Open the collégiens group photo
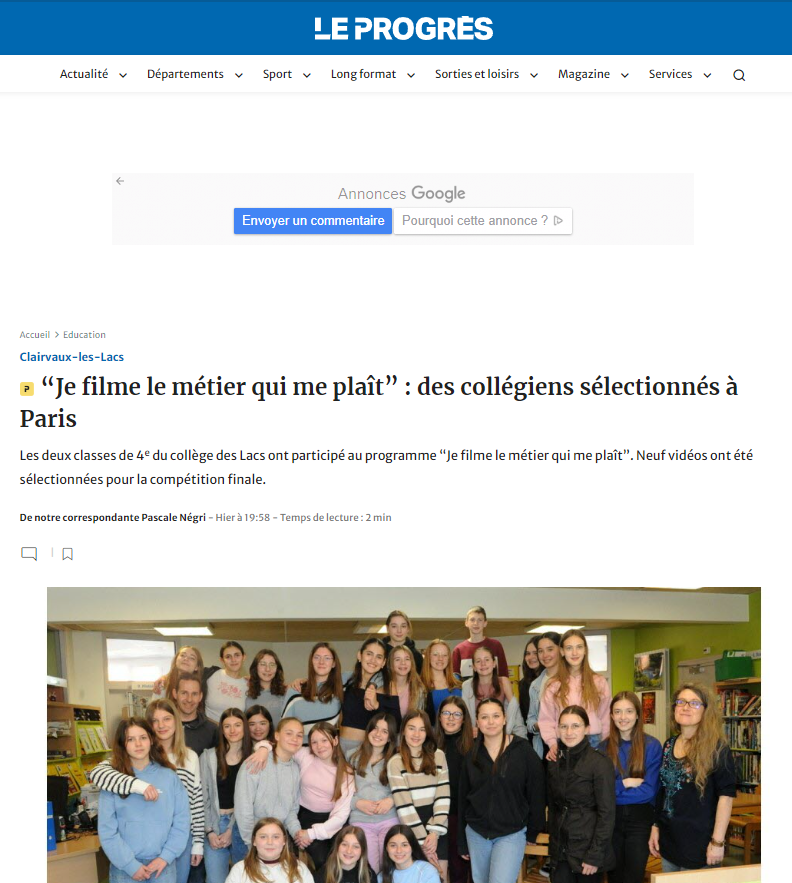Viewport: 792px width, 883px height. [x=404, y=735]
